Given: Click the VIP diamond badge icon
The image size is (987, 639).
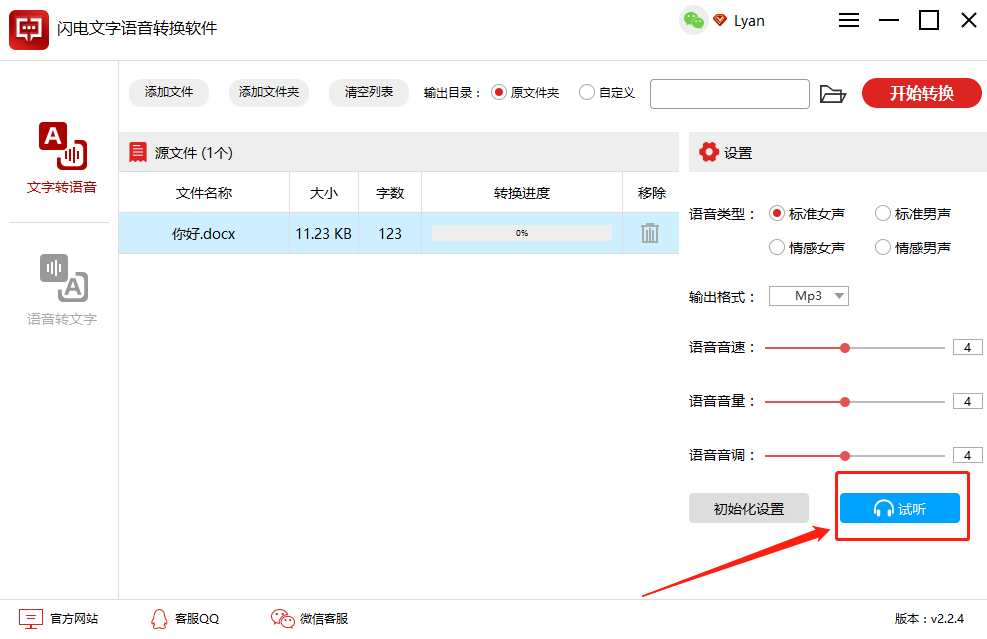Looking at the screenshot, I should pyautogui.click(x=720, y=20).
